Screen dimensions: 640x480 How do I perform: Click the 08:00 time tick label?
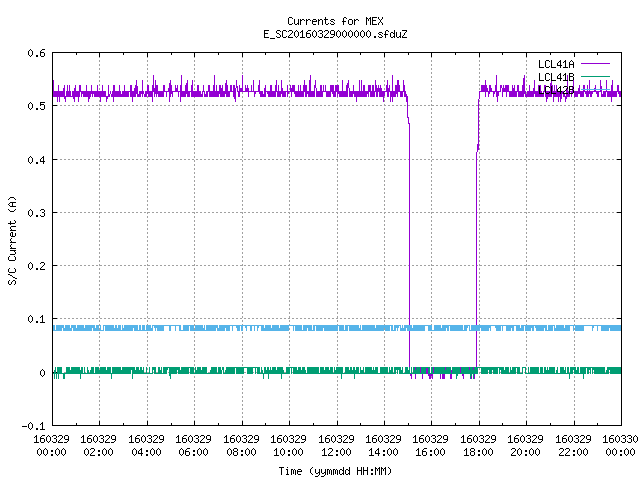(241, 453)
